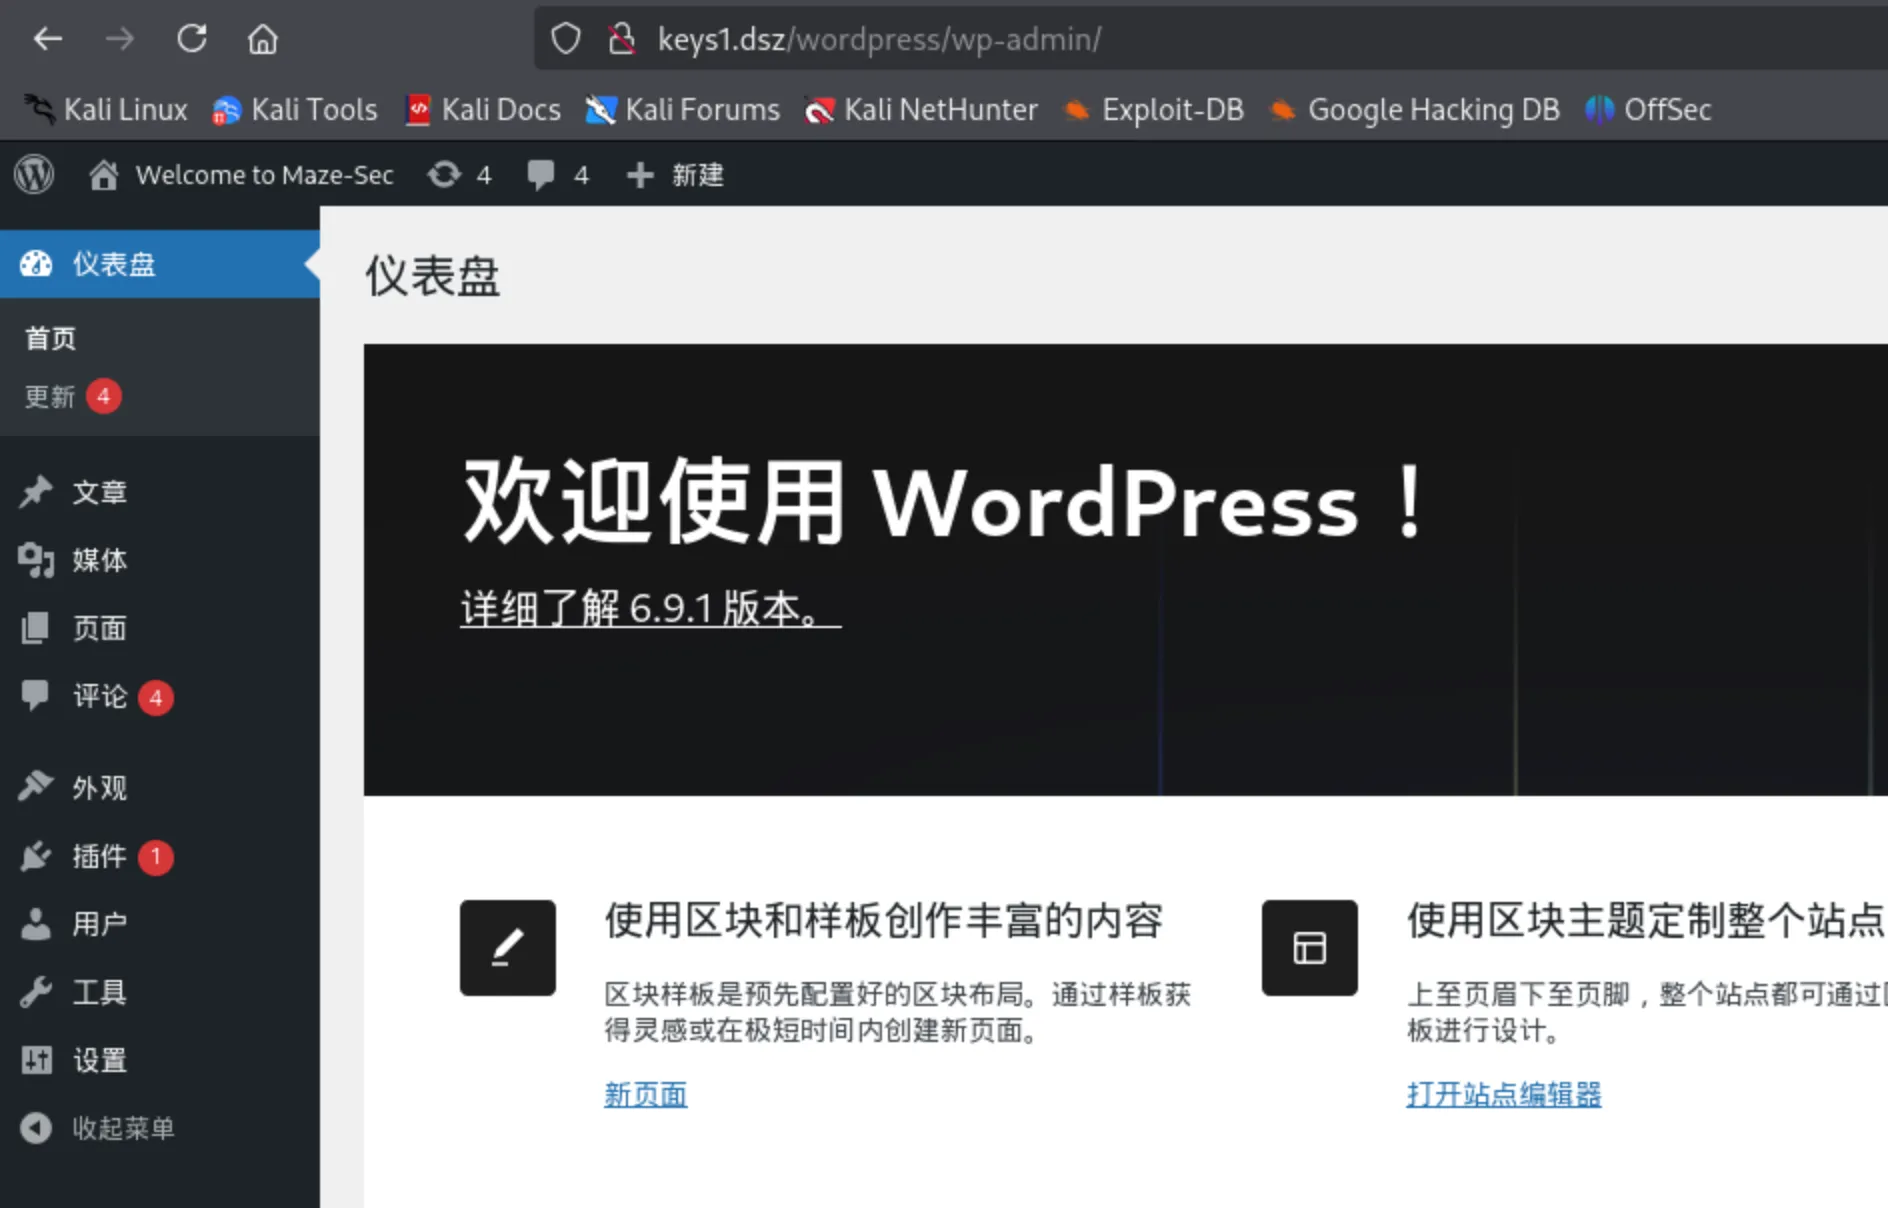Click the red badge next to 评论

coord(156,697)
